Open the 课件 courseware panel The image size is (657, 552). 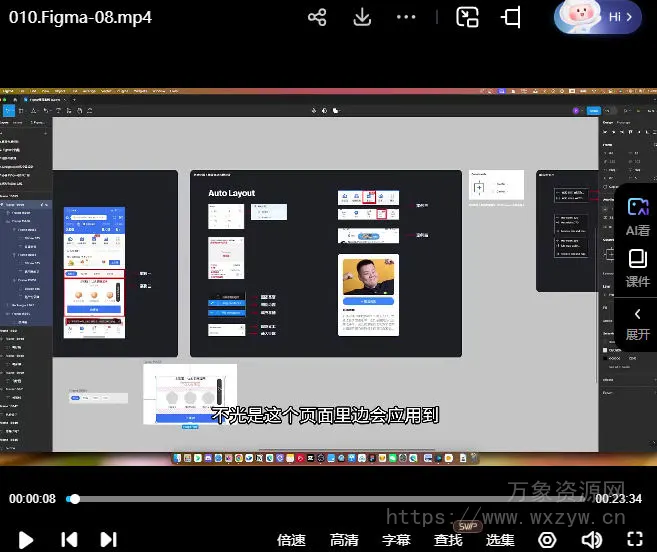[x=638, y=268]
